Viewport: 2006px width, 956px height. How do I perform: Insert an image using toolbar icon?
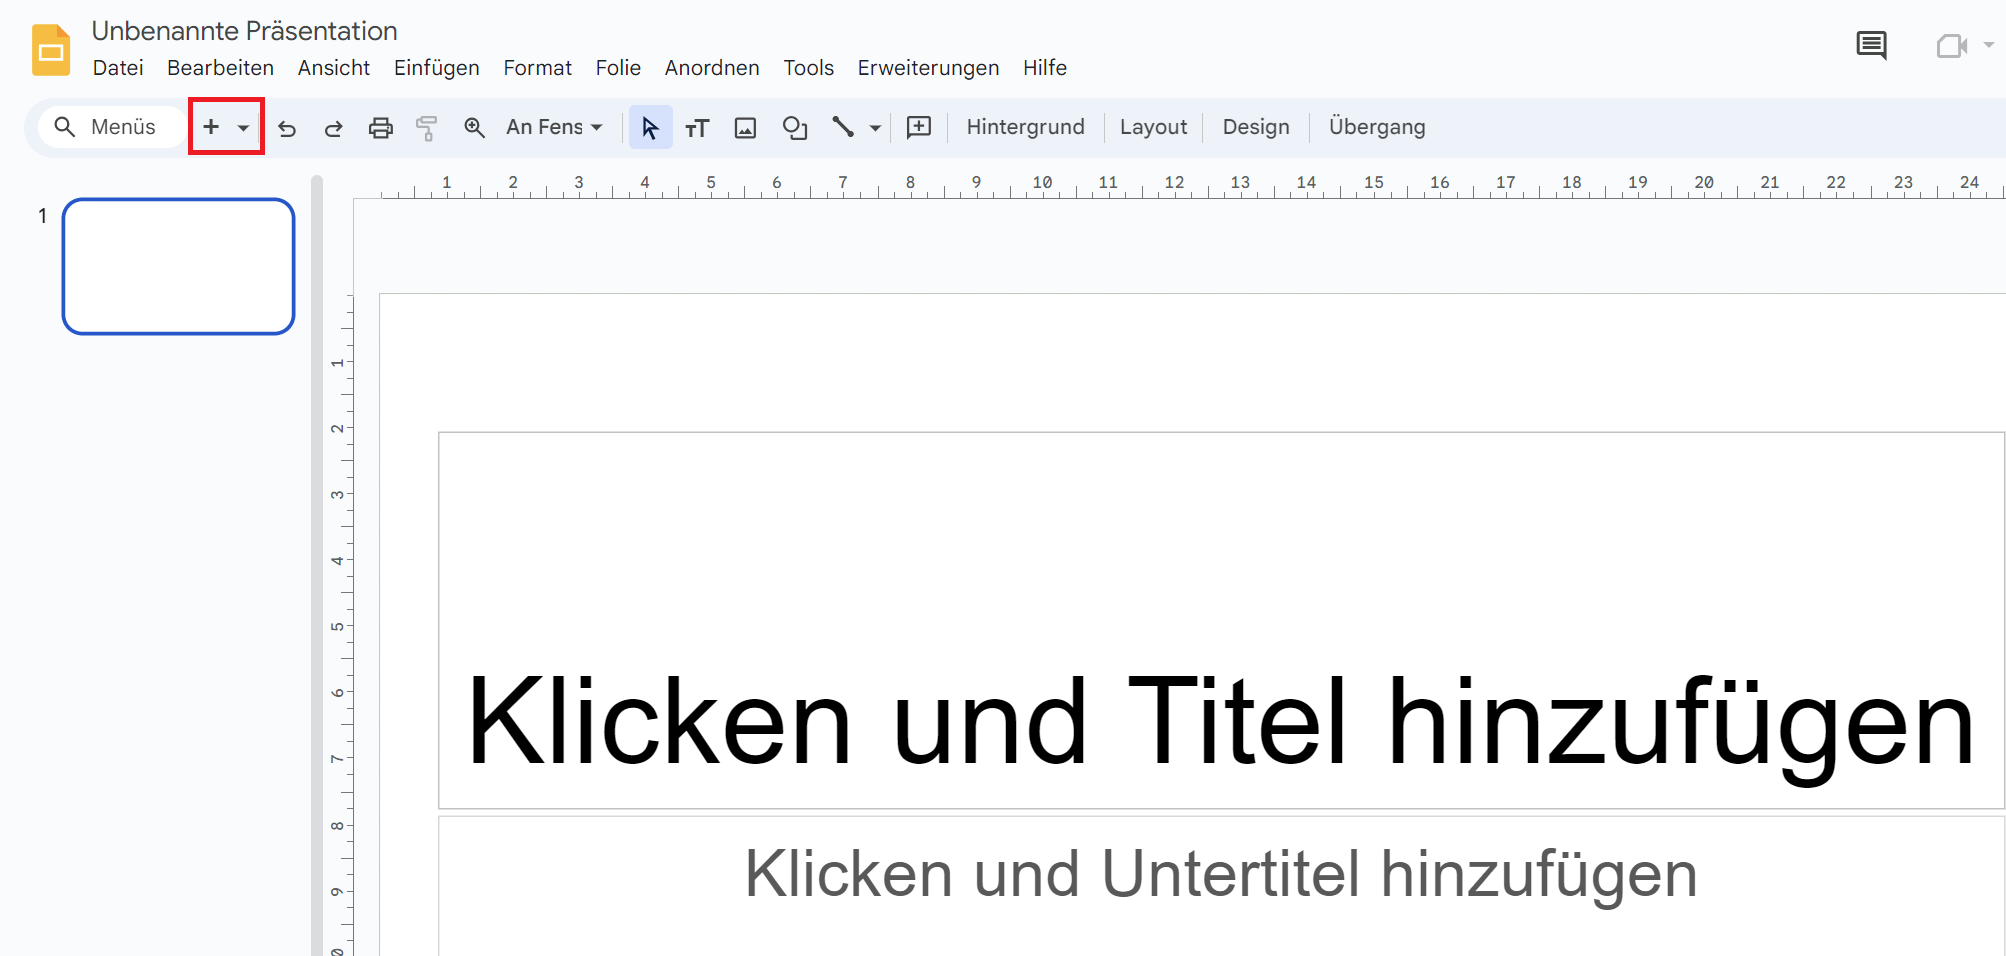(x=745, y=128)
